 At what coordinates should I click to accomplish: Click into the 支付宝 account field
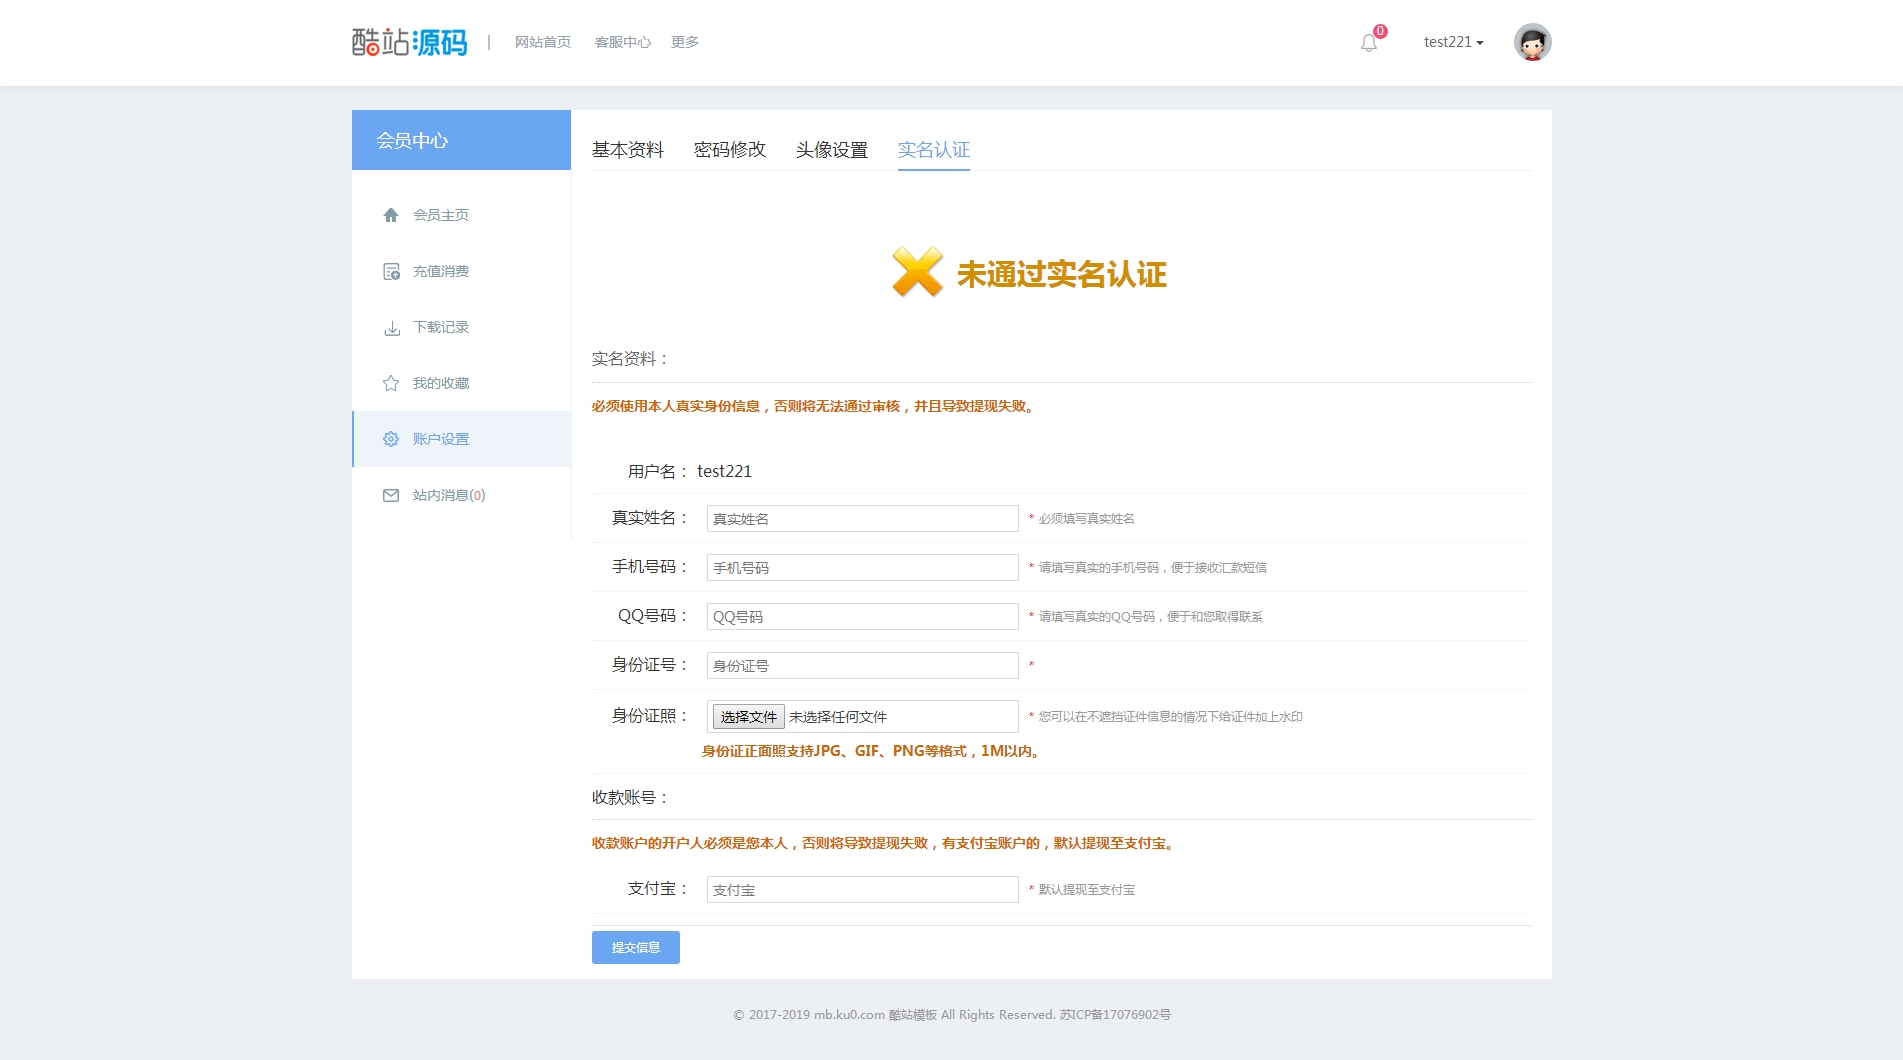coord(862,890)
